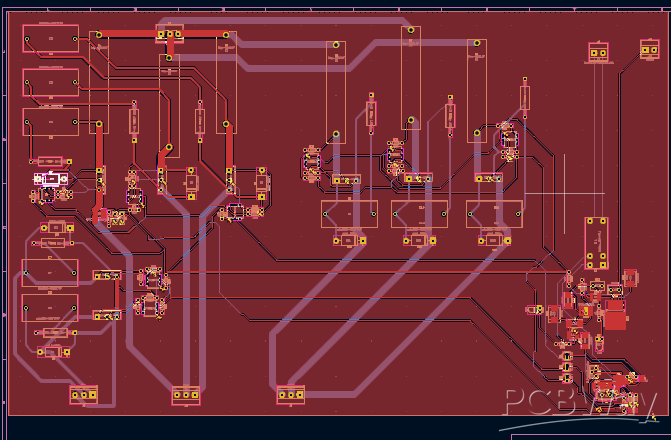This screenshot has width=671, height=440.
Task: Select the three-pin connector at top center
Action: click(x=169, y=35)
